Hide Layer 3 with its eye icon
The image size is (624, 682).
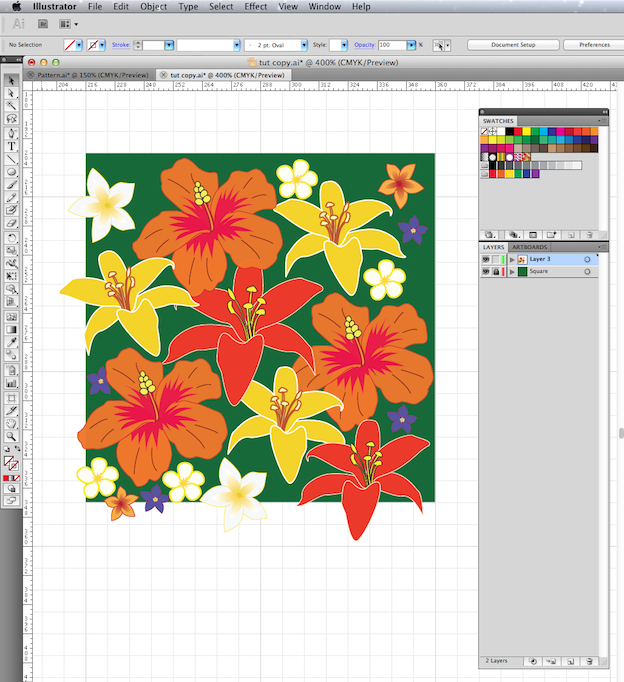pos(485,260)
